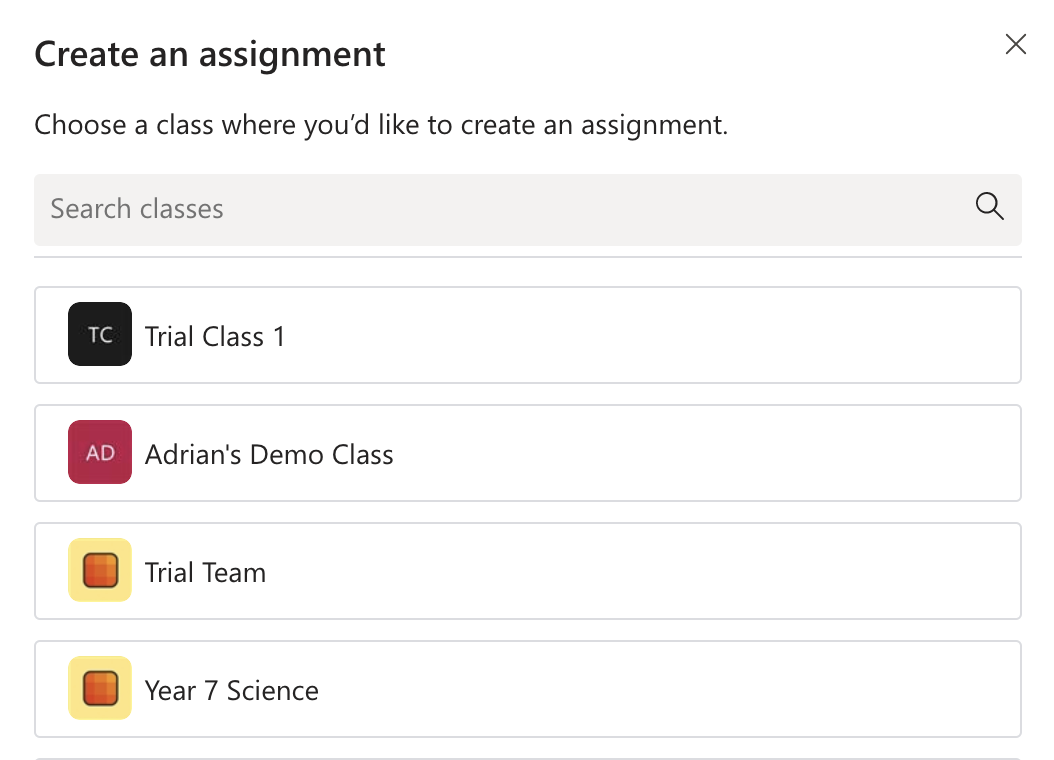Click the red AD class avatar
The height and width of the screenshot is (760, 1054).
coord(100,452)
